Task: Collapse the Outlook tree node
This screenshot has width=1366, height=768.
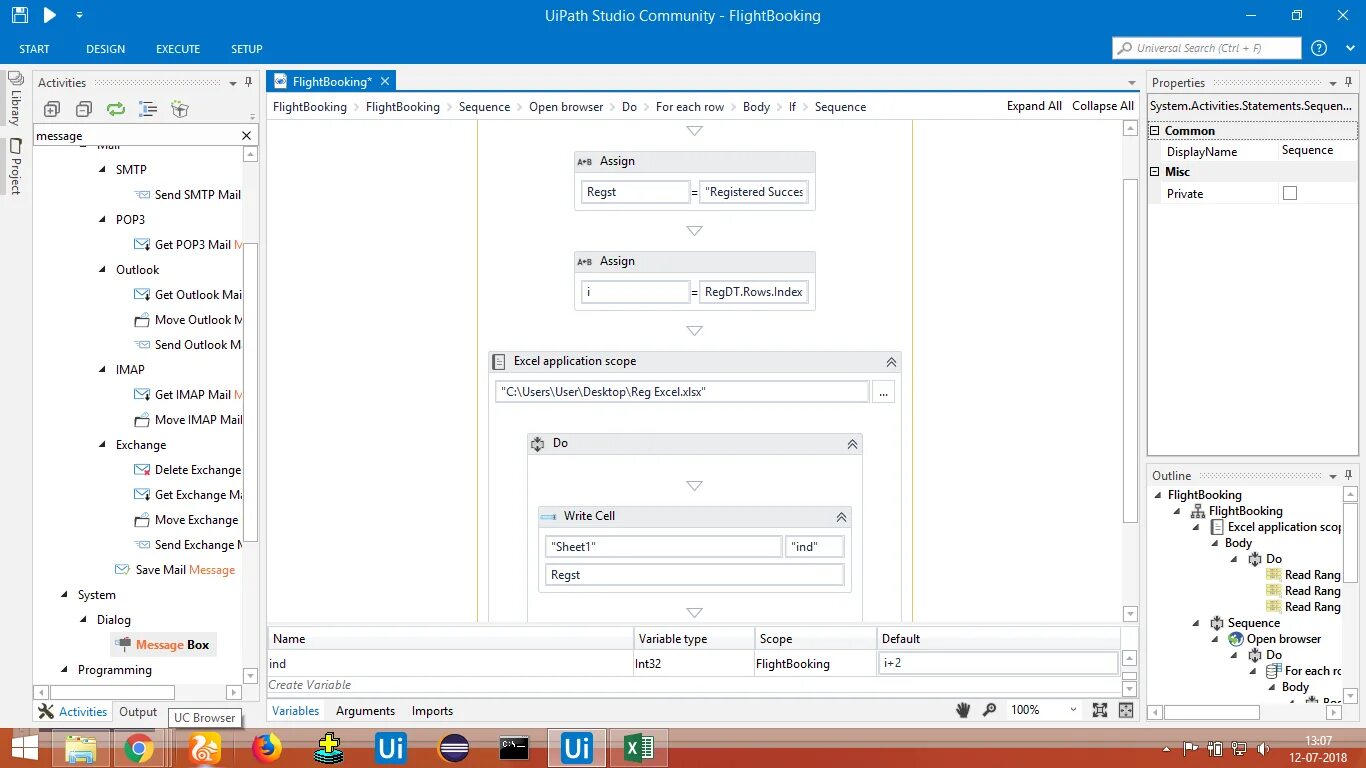Action: pos(102,269)
